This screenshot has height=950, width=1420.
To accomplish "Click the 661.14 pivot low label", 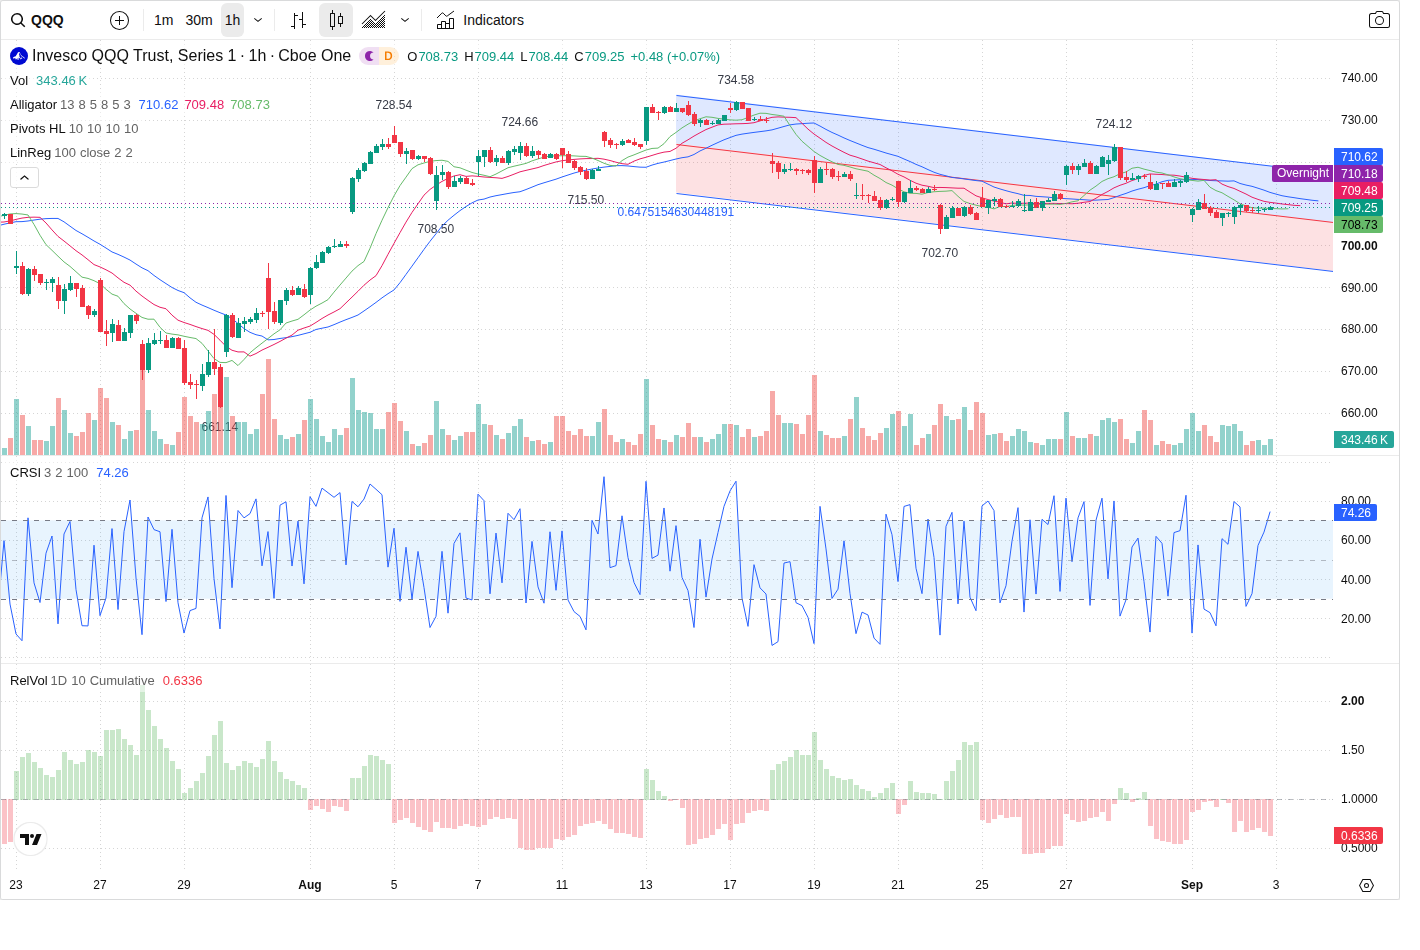I will 220,427.
